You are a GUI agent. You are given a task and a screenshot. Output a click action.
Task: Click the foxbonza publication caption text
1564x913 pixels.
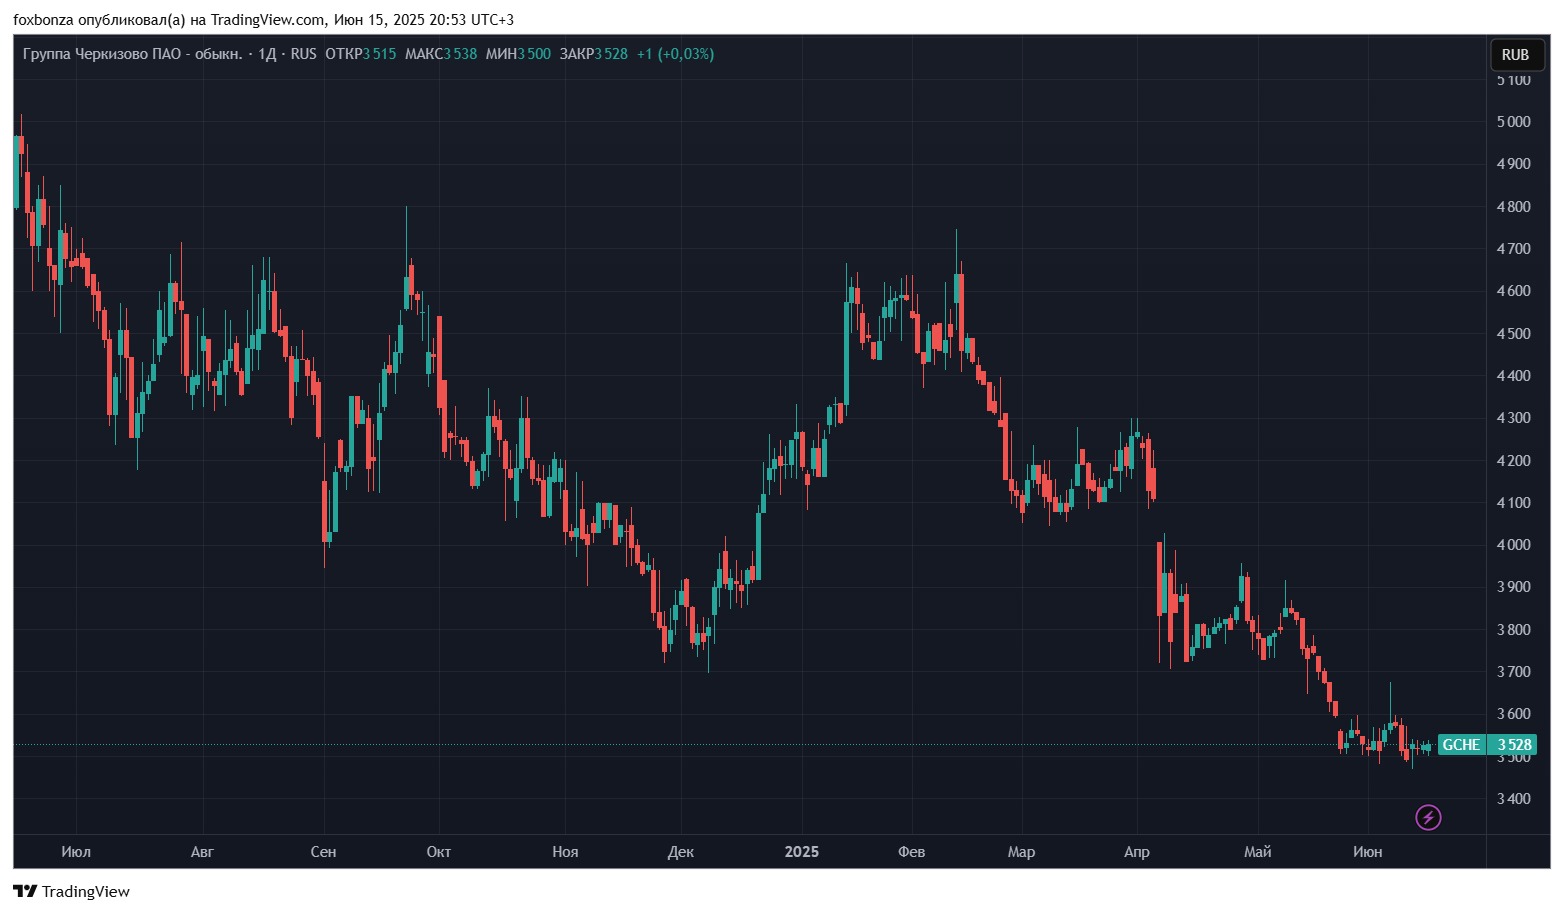[x=264, y=20]
